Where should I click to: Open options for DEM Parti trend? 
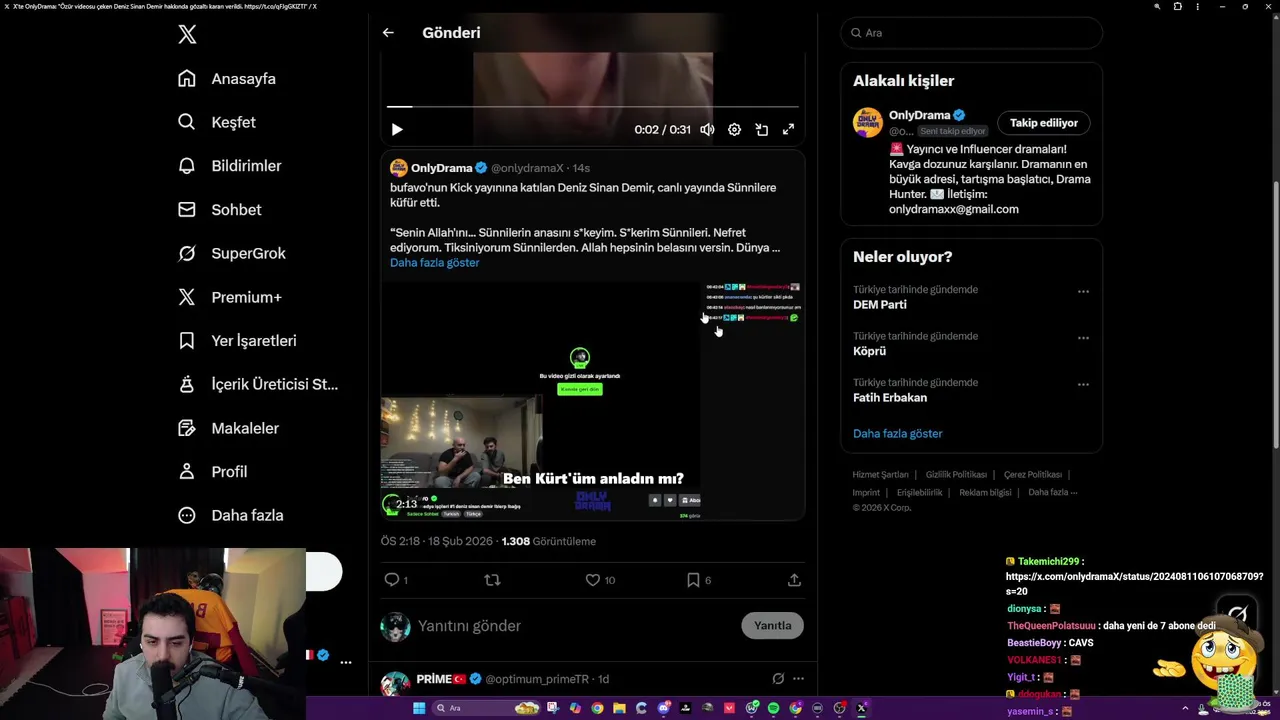(x=1083, y=292)
